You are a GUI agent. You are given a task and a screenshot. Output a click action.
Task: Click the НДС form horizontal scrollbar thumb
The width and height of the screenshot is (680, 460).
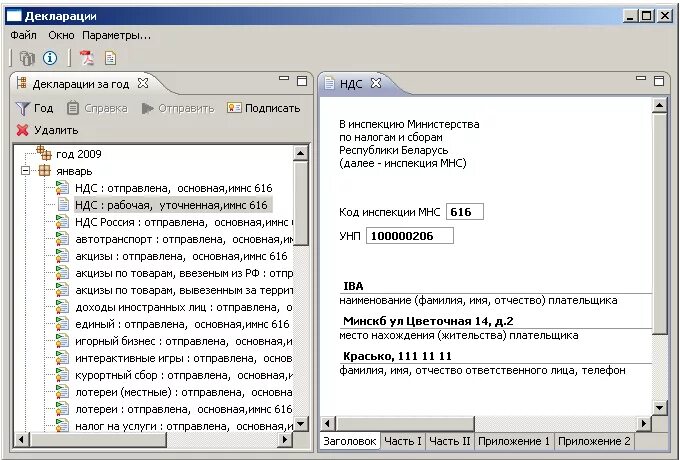pyautogui.click(x=405, y=424)
